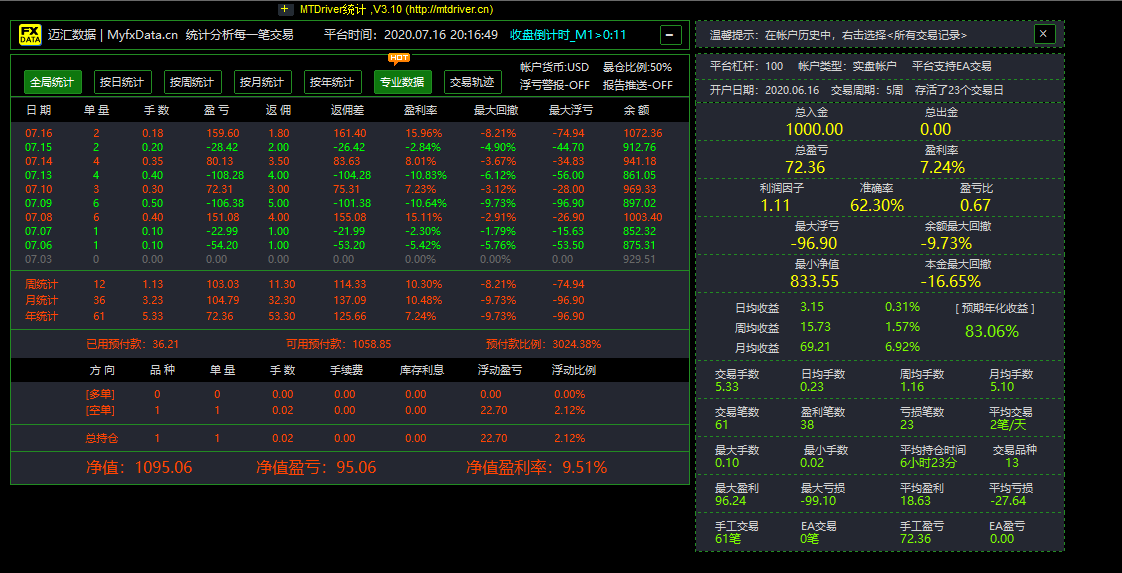Select the 07.13 date row
The image size is (1122, 573).
pyautogui.click(x=350, y=175)
